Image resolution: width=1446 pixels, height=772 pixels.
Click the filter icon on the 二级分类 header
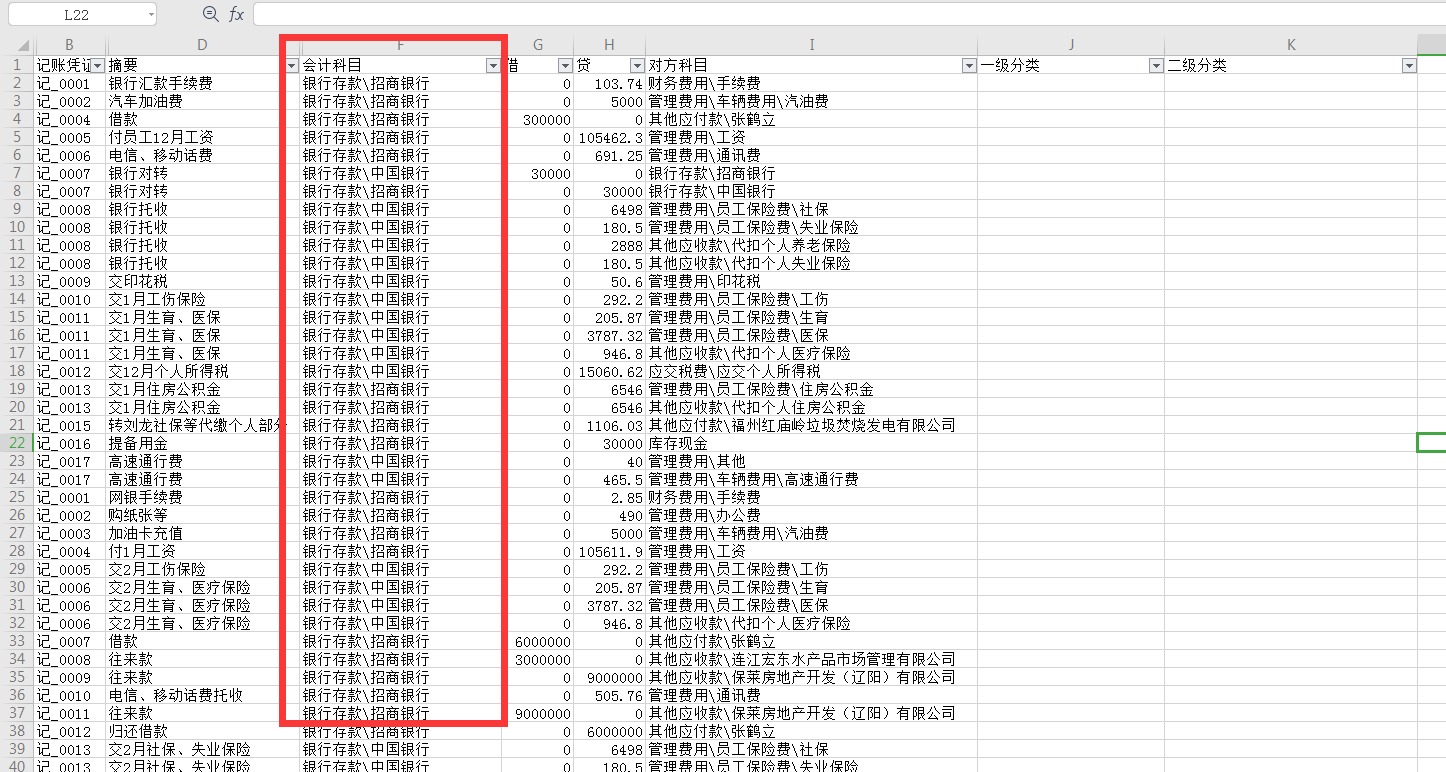(x=1408, y=64)
